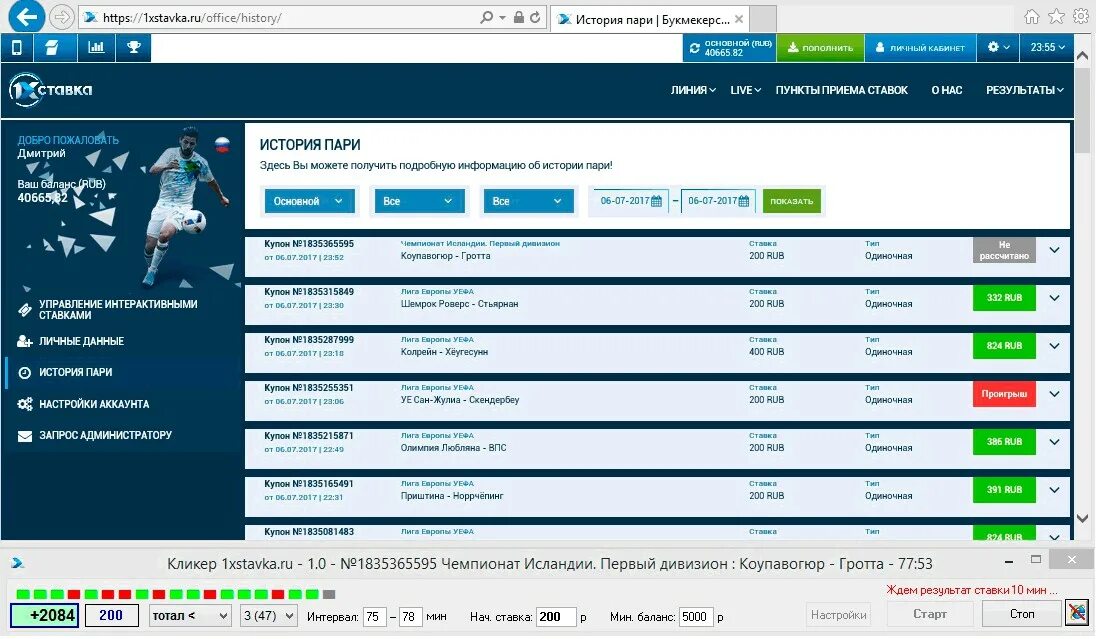Click the green ПОКАЗАТЬ button
This screenshot has width=1096, height=639.
[791, 201]
